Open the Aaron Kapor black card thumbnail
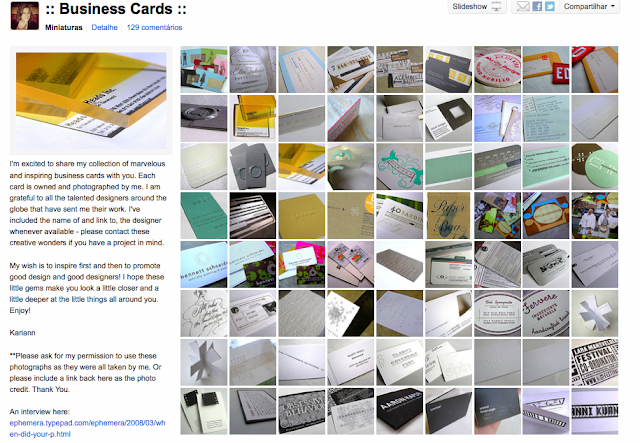Screen dimensions: 640x443 [x=400, y=411]
